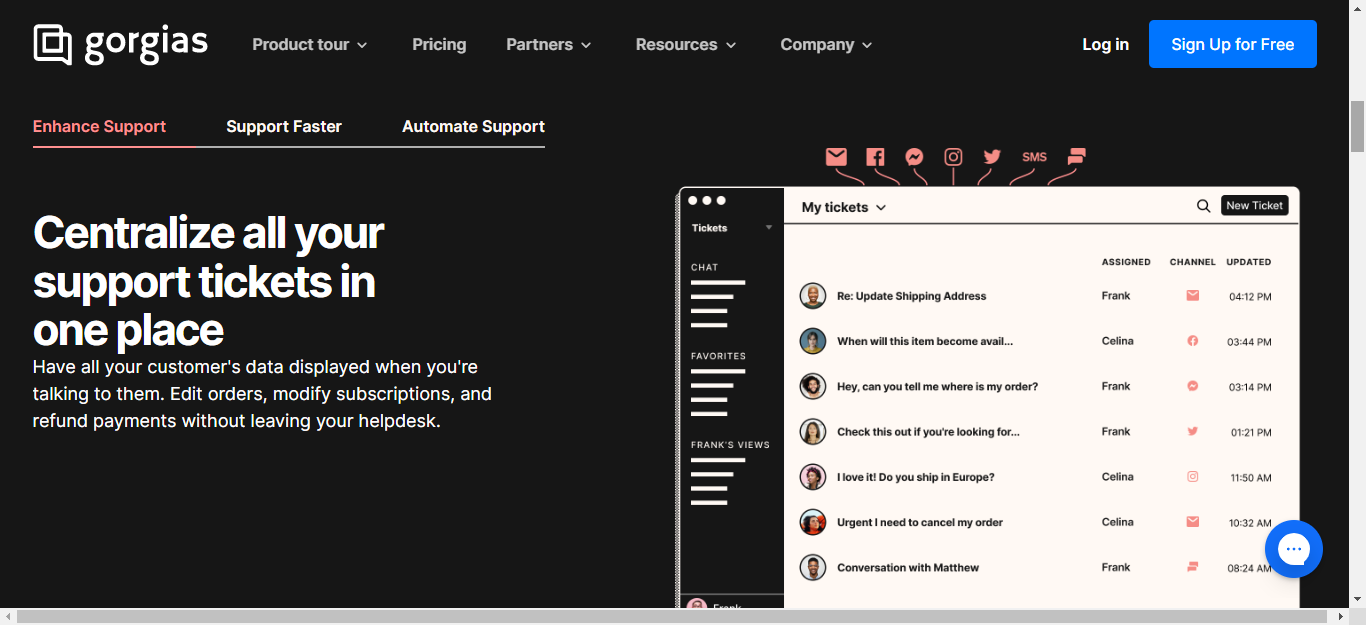Click the Instagram icon in the 11:50 AM row

coord(1192,477)
